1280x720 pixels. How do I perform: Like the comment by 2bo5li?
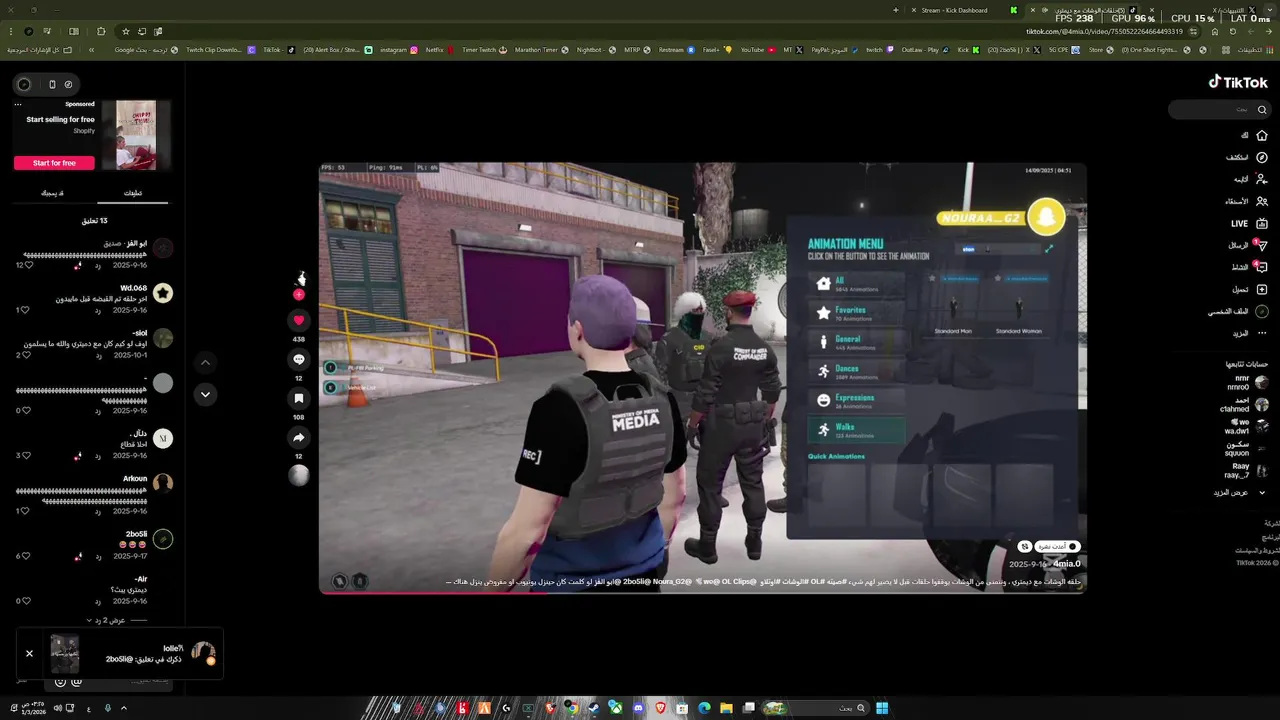click(x=27, y=556)
